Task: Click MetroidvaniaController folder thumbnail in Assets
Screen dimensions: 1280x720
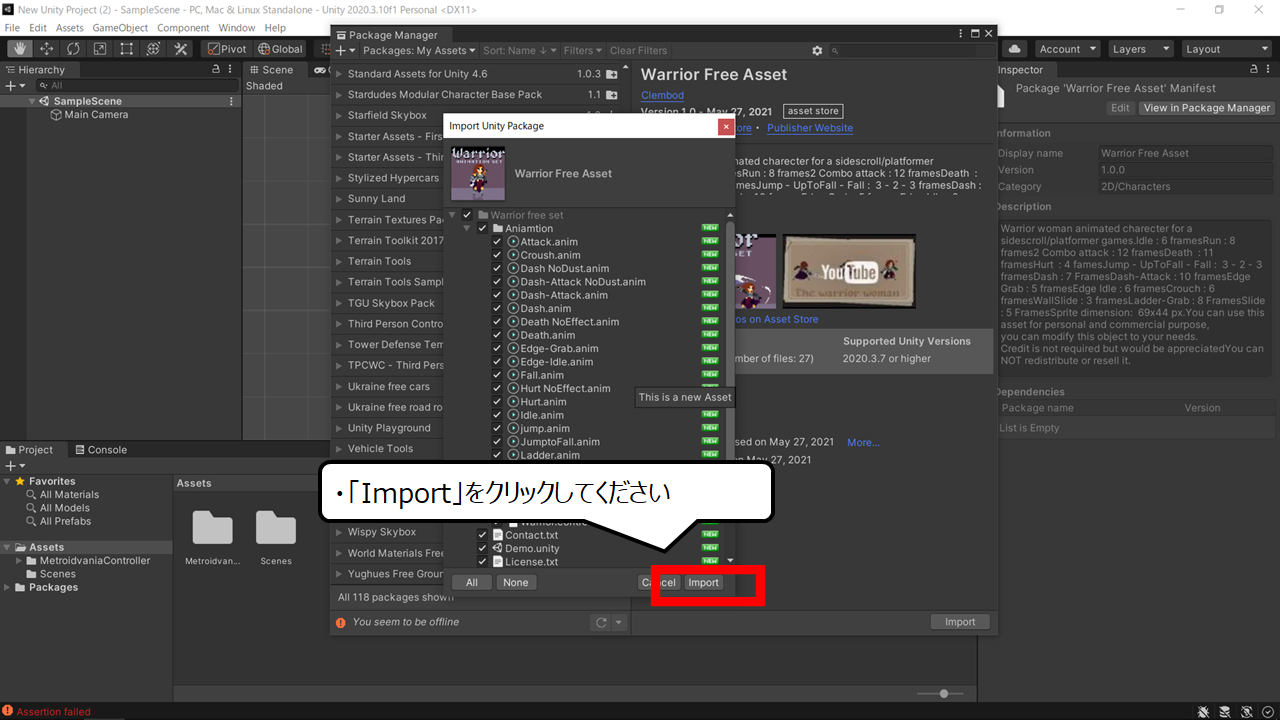Action: [x=212, y=528]
